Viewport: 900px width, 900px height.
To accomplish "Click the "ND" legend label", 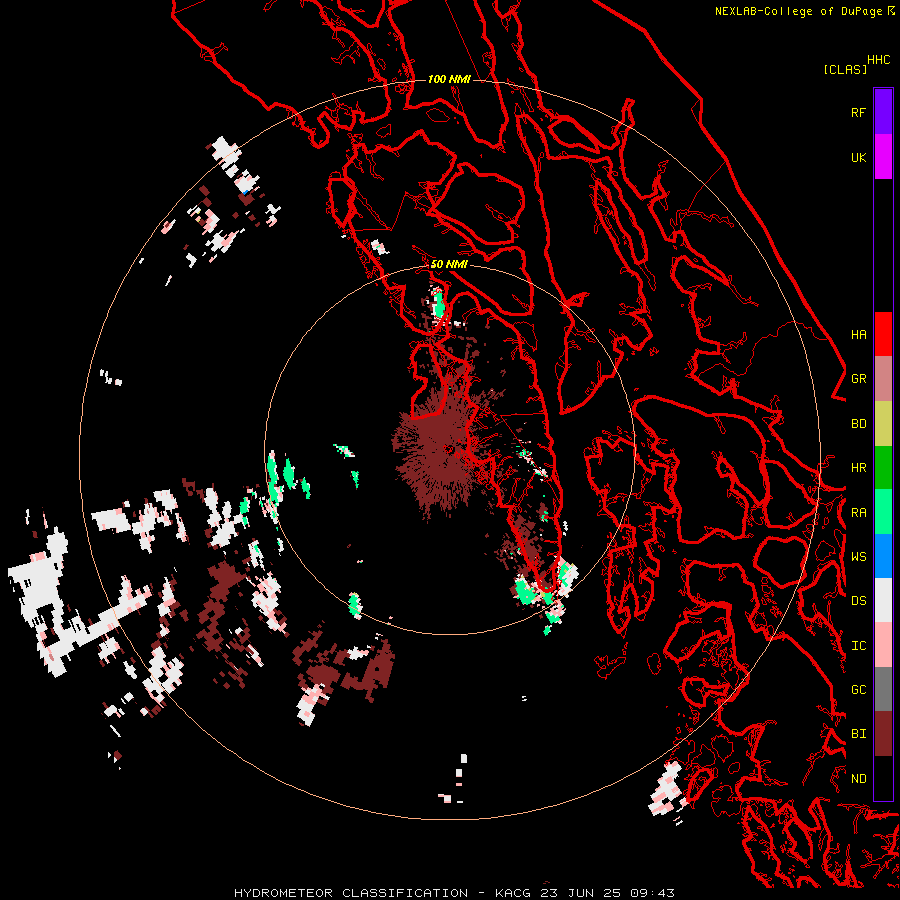I will [x=858, y=779].
